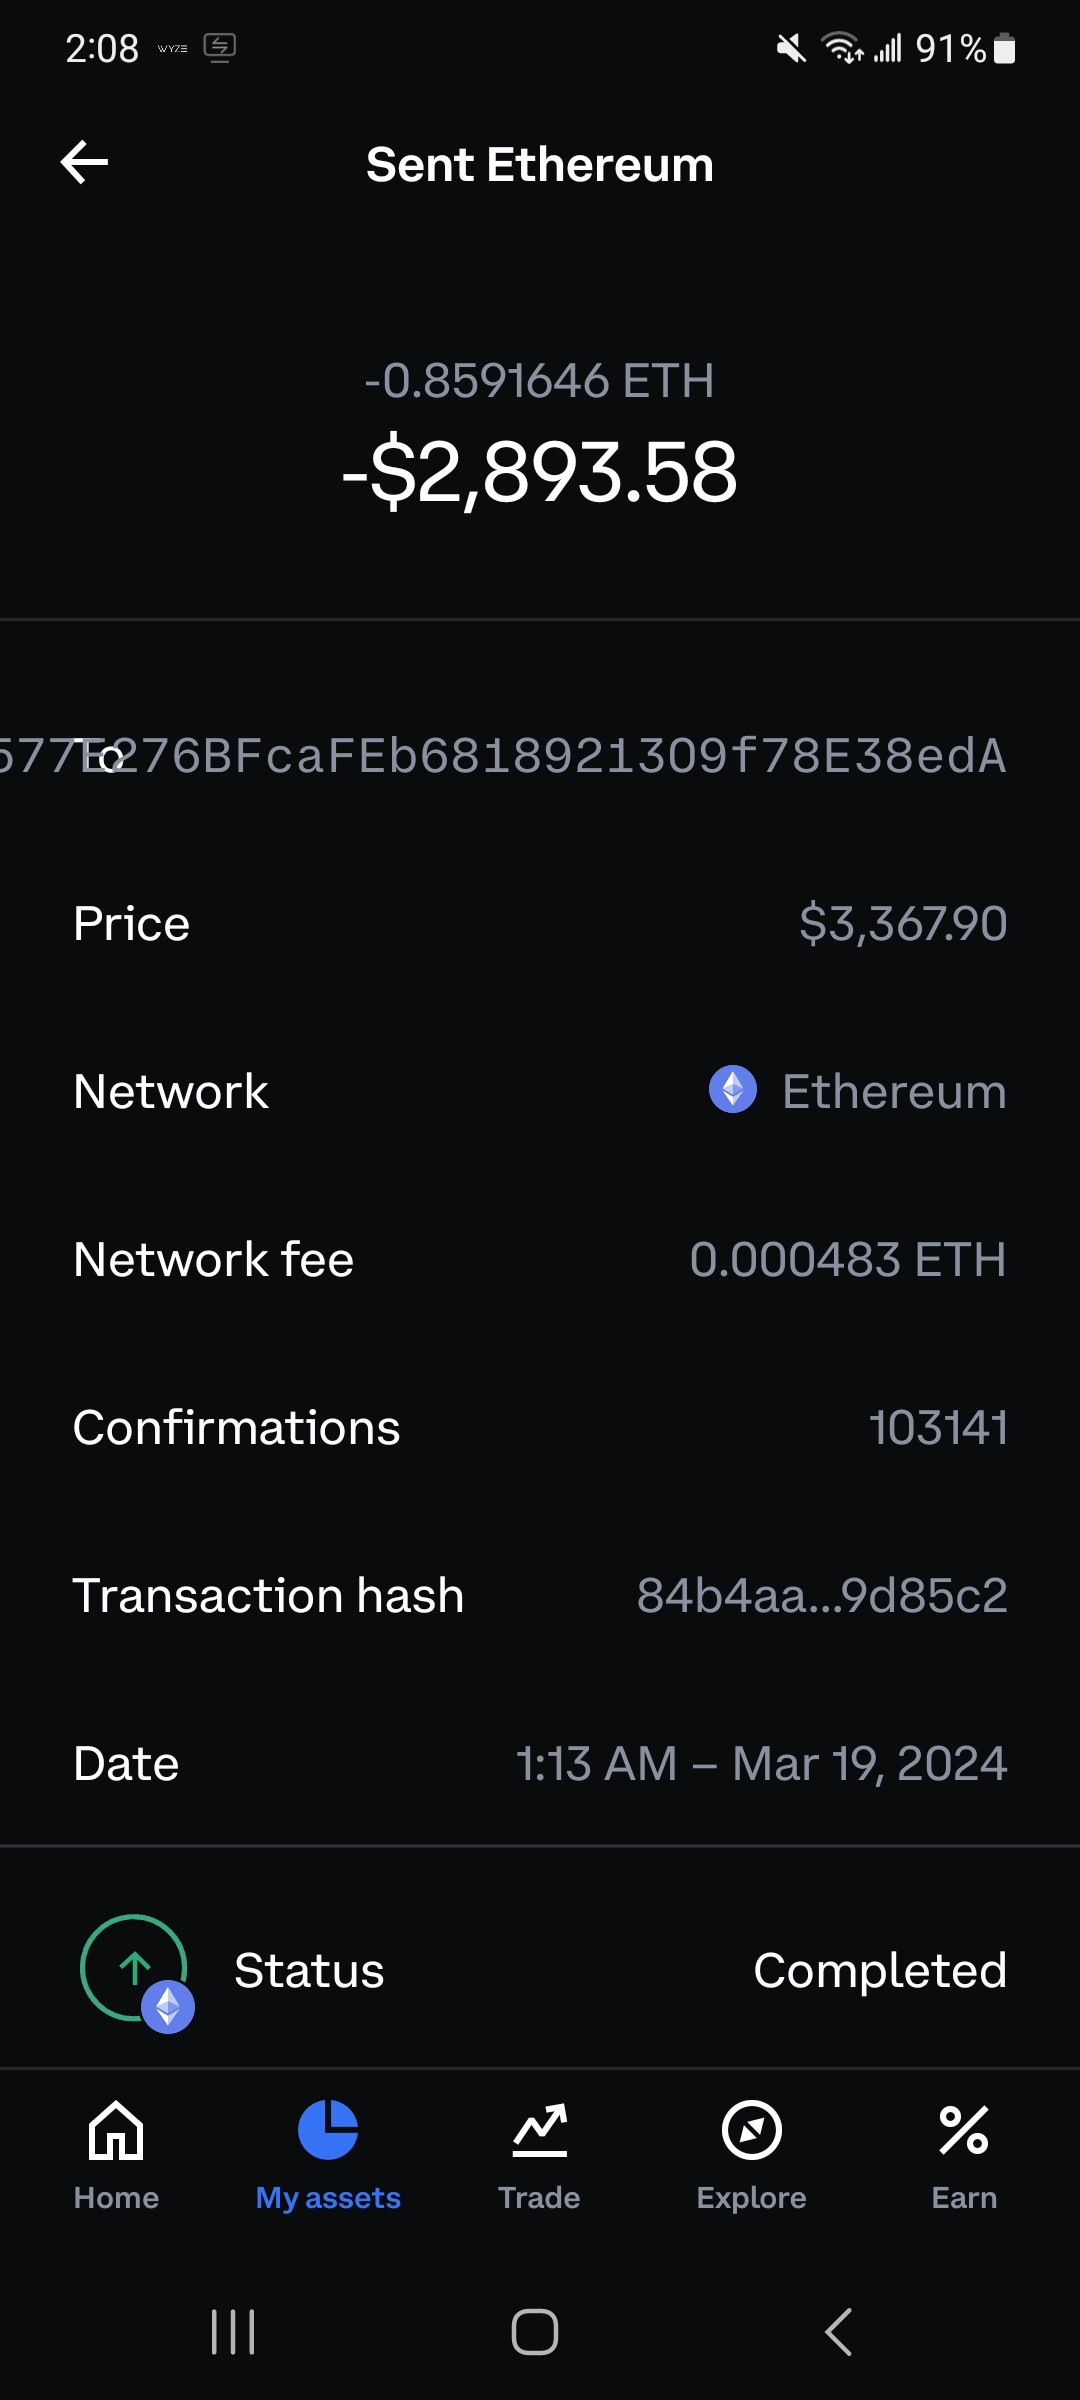Open the Explore compass icon

tap(752, 2130)
